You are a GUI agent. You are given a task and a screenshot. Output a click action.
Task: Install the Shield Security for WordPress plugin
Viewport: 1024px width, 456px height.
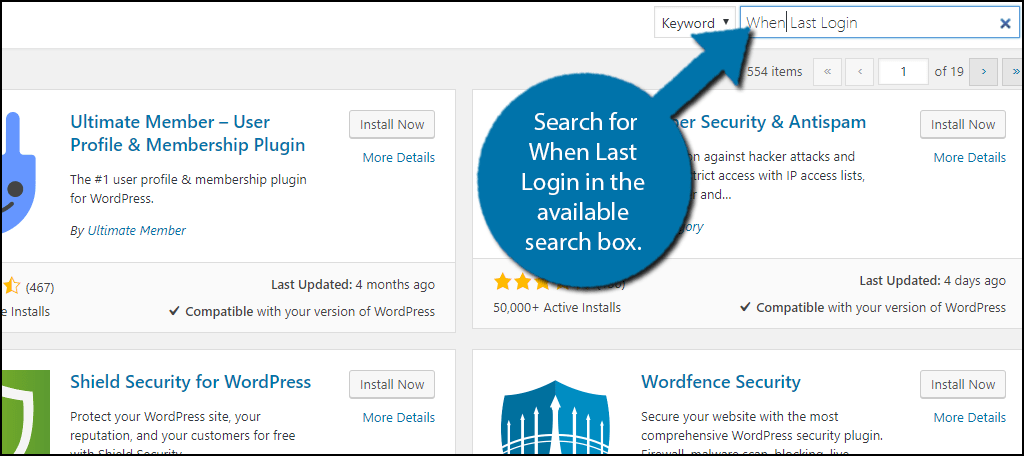coord(392,385)
